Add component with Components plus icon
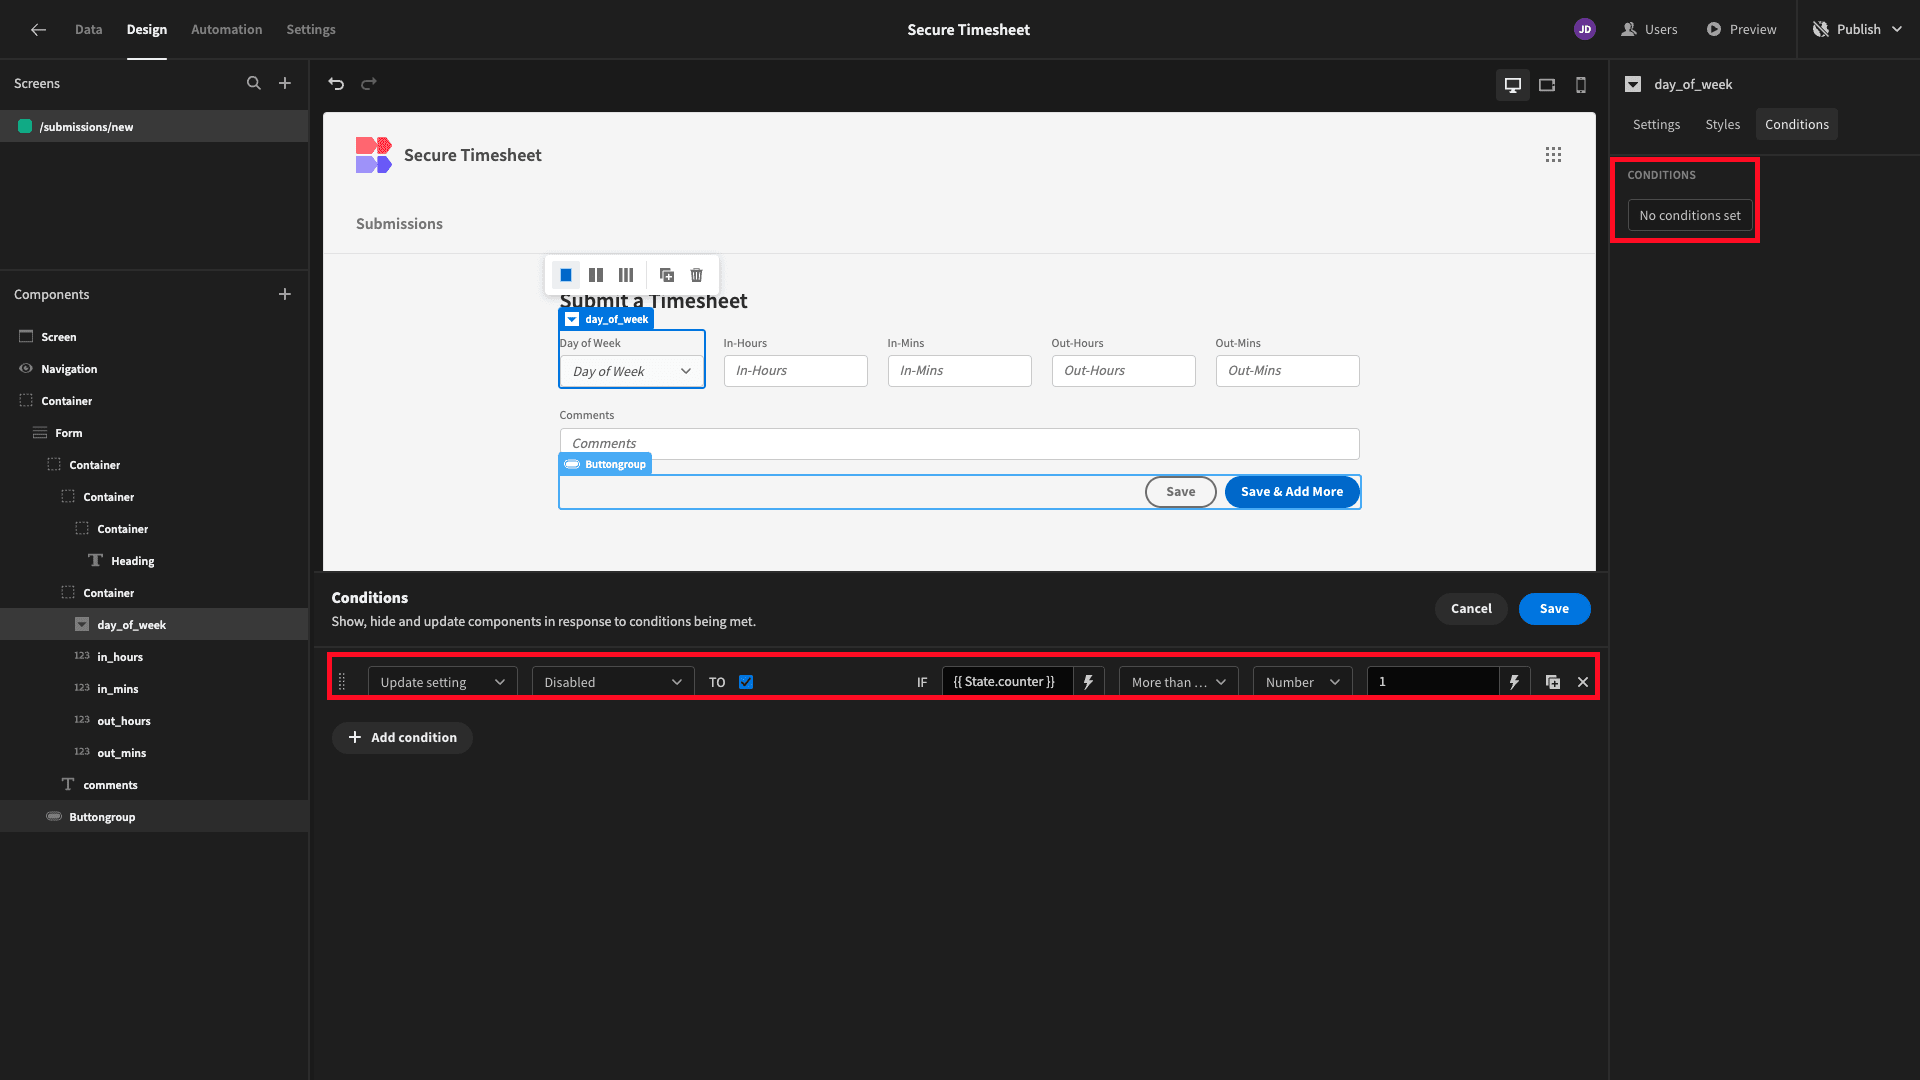 tap(285, 294)
